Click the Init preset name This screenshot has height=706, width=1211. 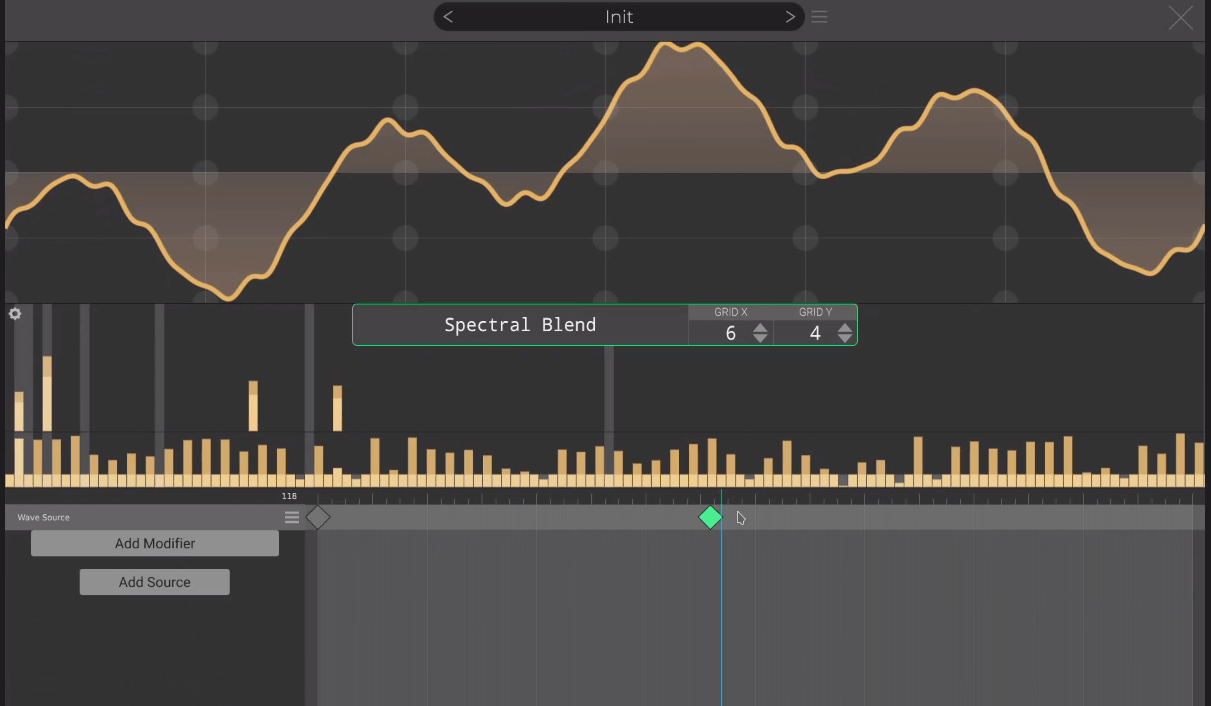coord(618,17)
